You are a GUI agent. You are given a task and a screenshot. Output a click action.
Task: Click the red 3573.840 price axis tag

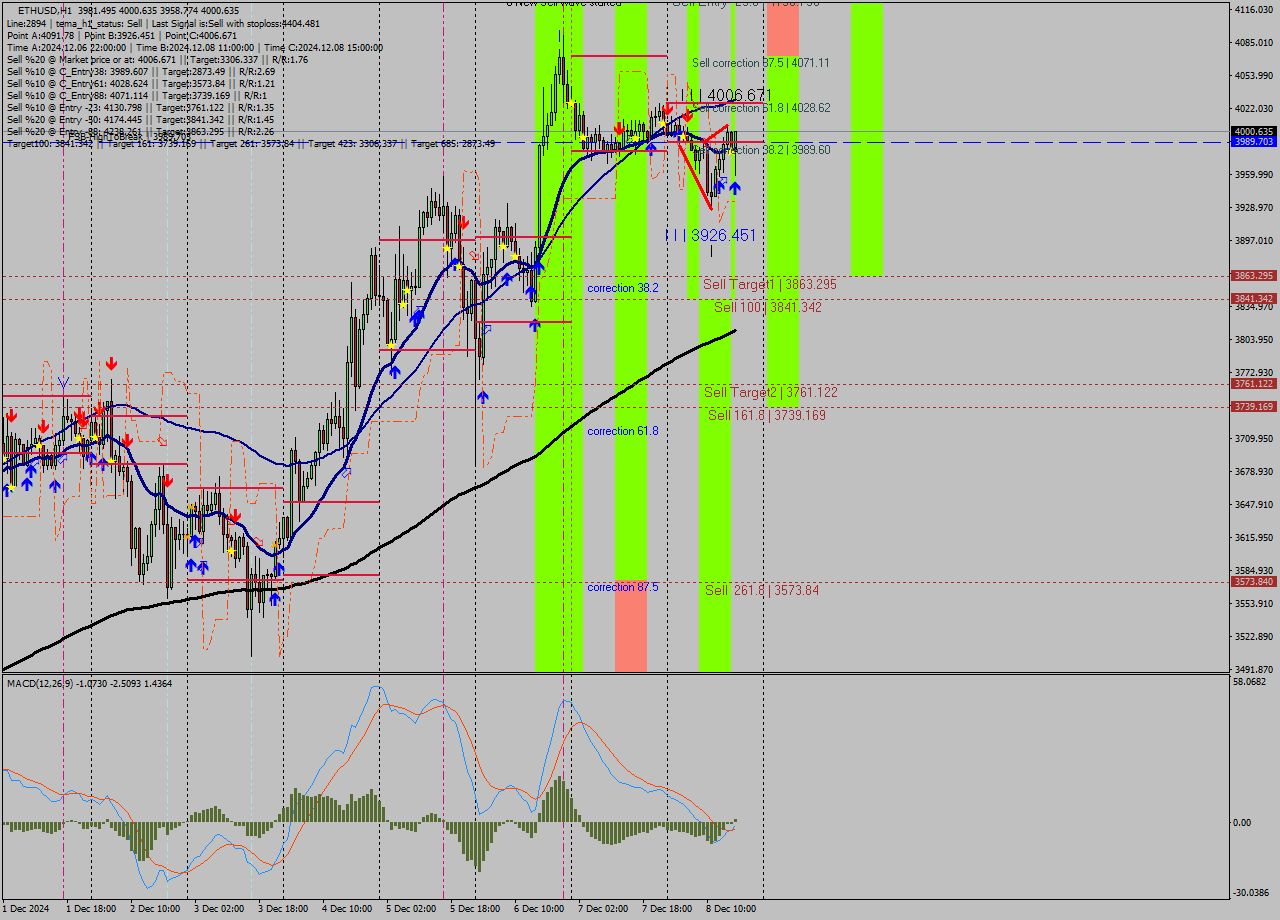1253,581
